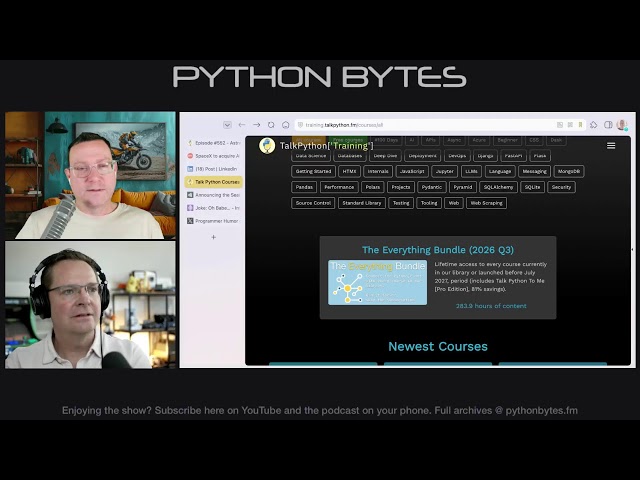Select the Getting Started tag
This screenshot has width=640, height=480.
point(313,171)
